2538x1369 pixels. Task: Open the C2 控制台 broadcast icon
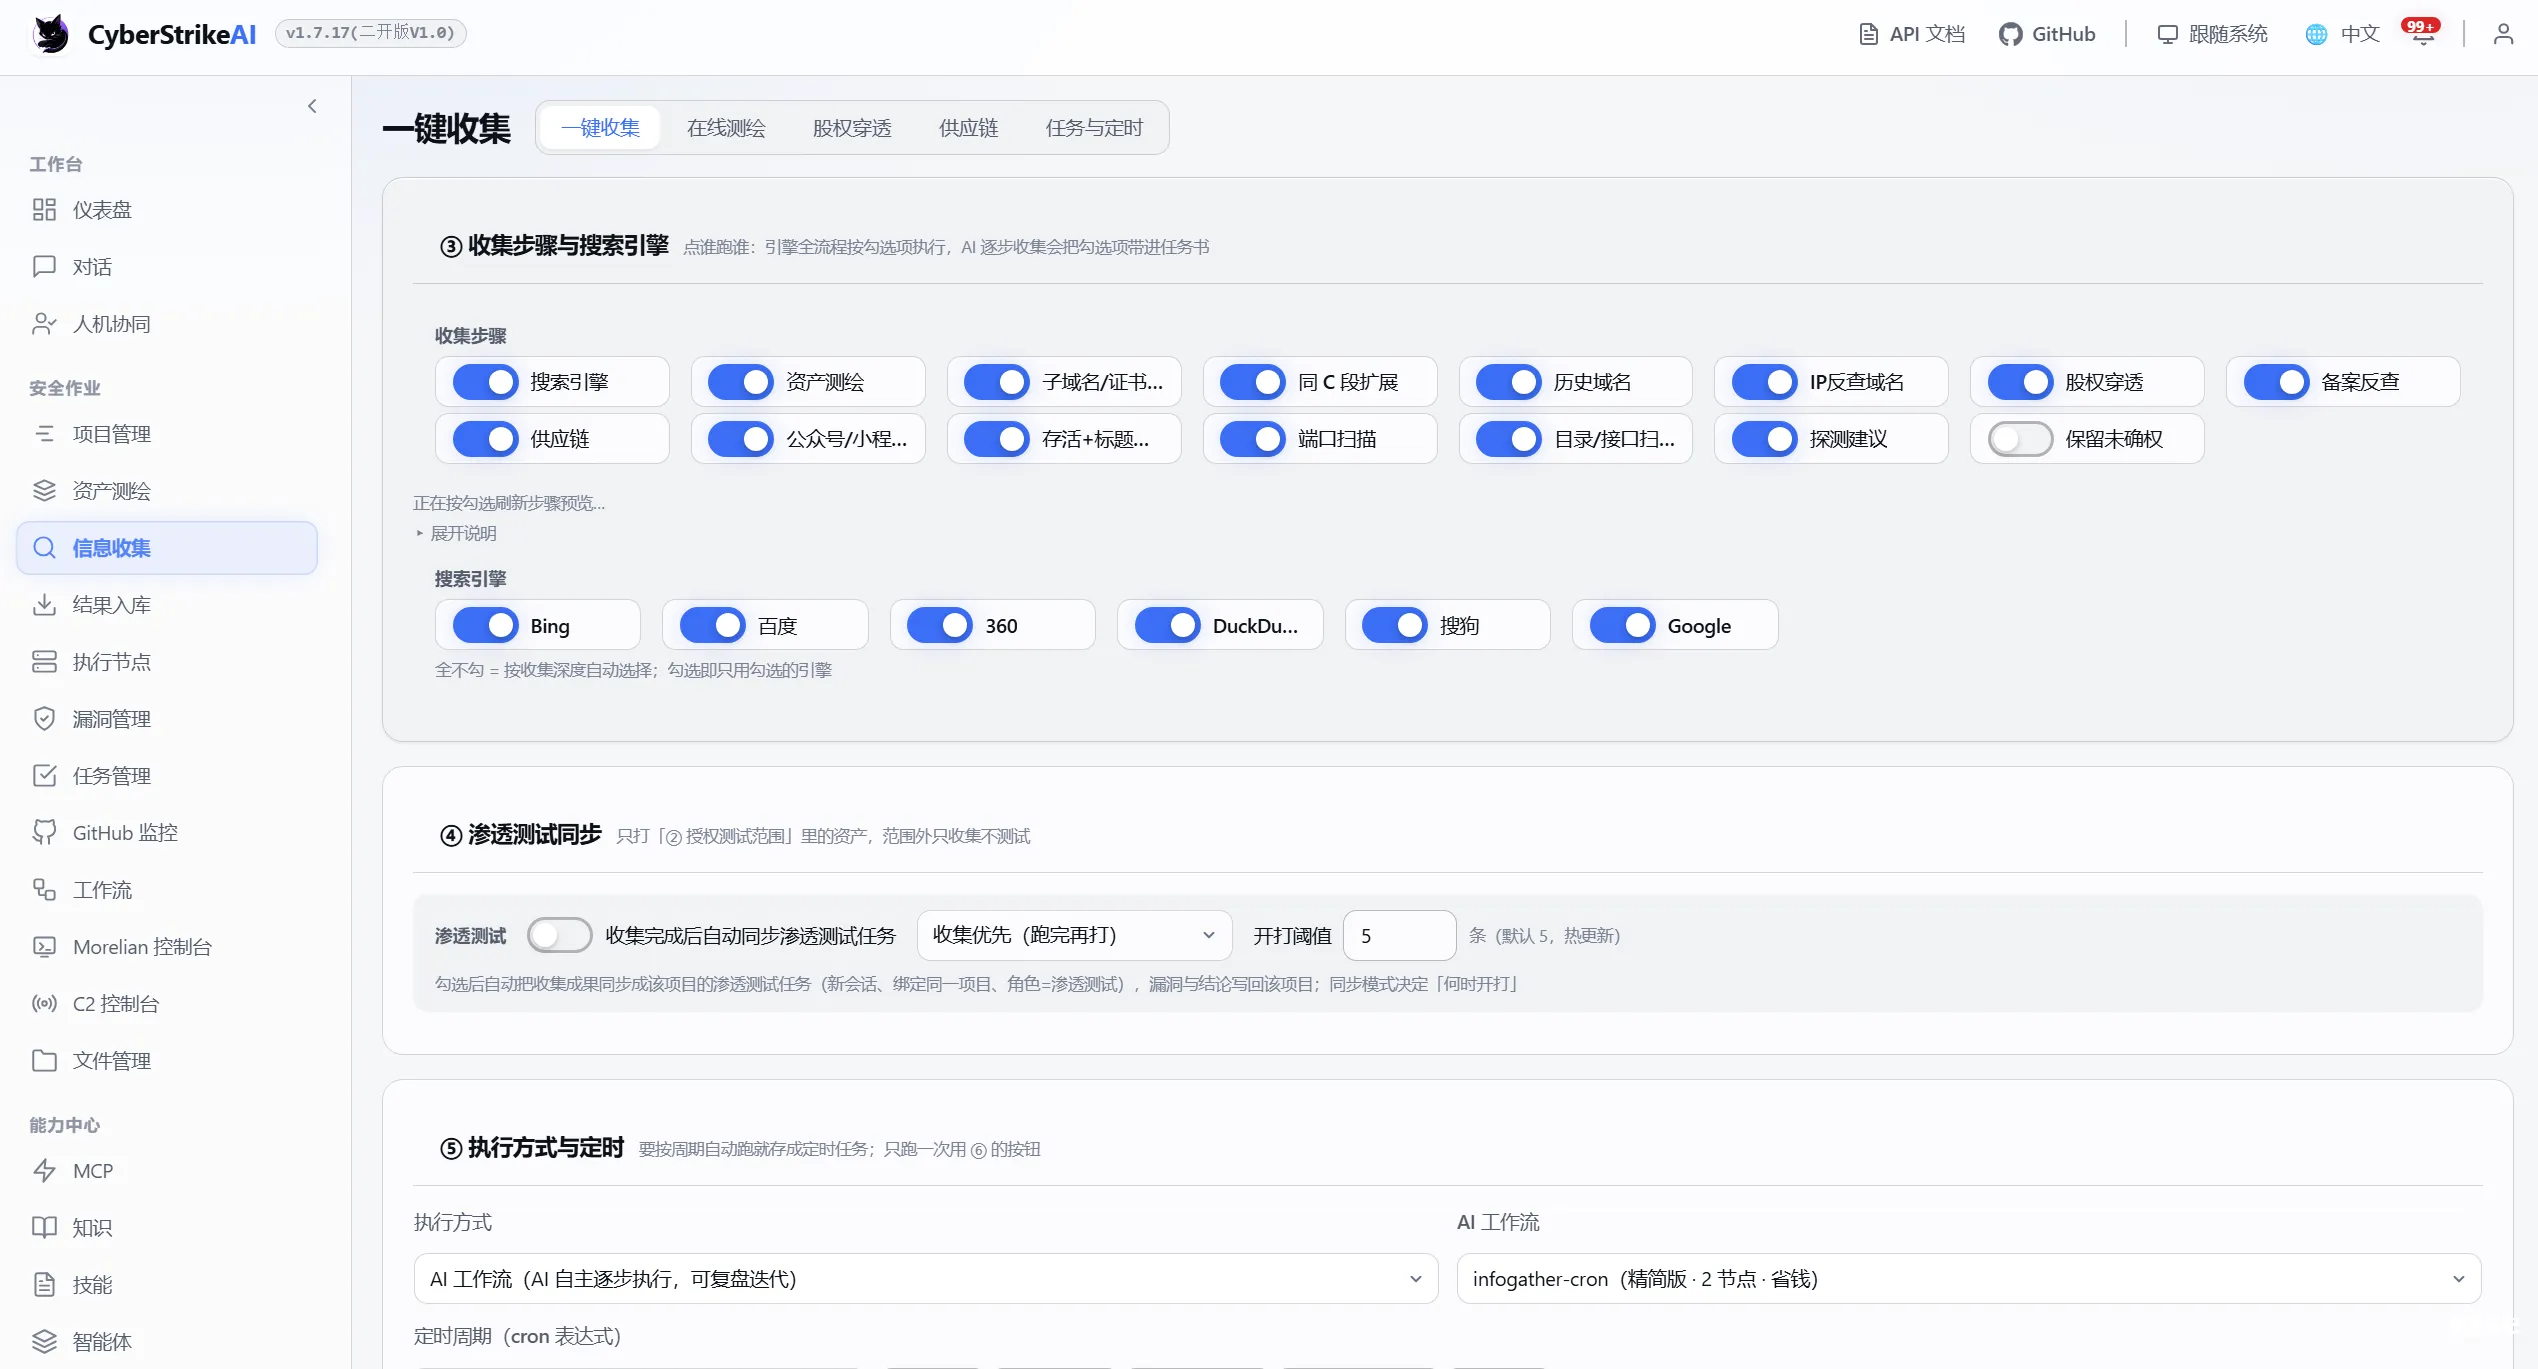pyautogui.click(x=44, y=1003)
